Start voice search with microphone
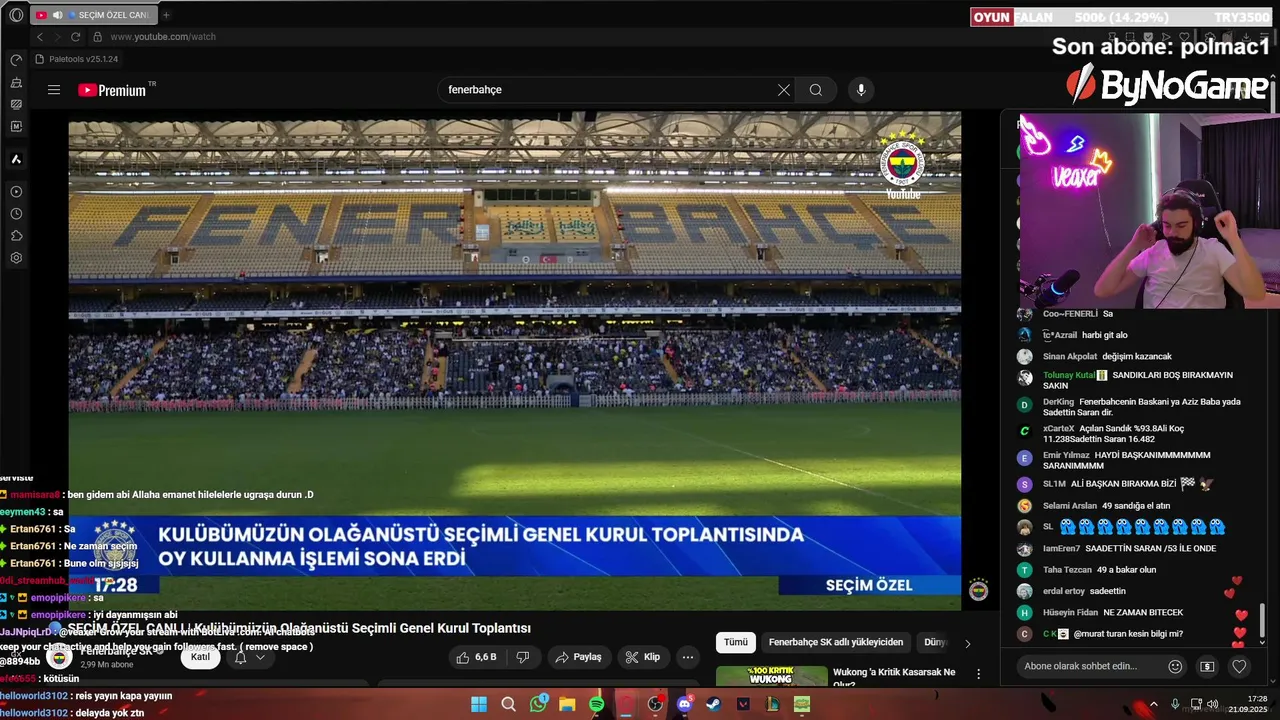Viewport: 1280px width, 720px height. tap(861, 90)
